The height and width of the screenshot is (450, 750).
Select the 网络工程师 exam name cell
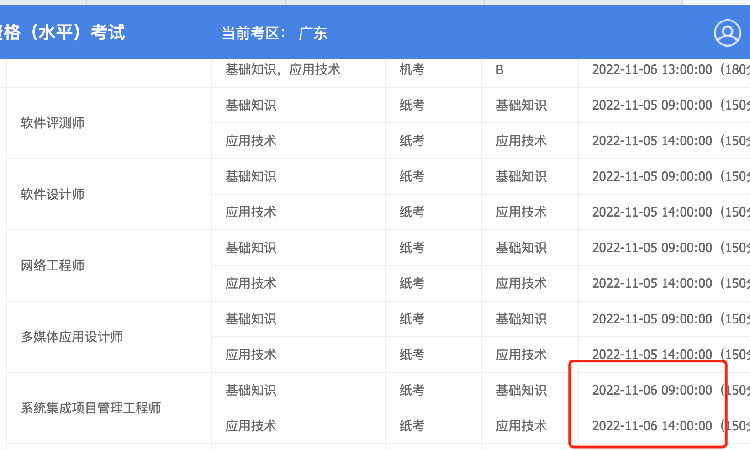[x=53, y=265]
